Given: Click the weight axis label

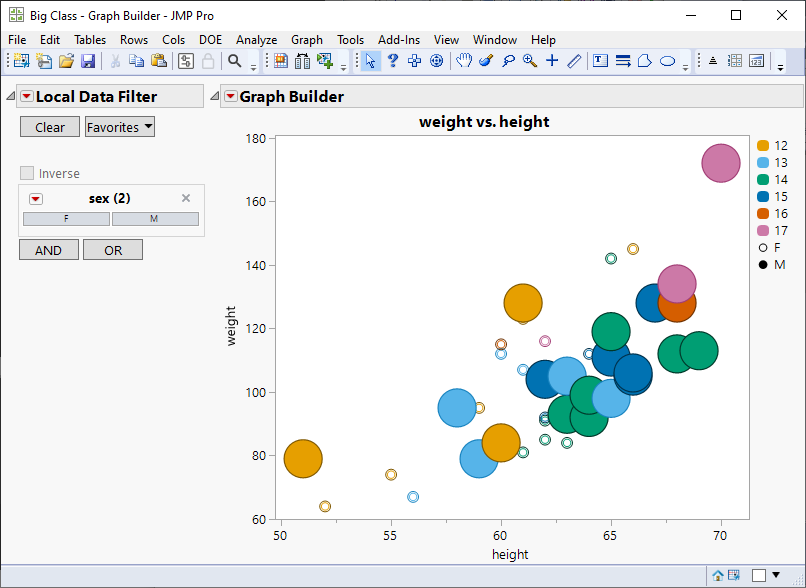Looking at the screenshot, I should point(231,326).
